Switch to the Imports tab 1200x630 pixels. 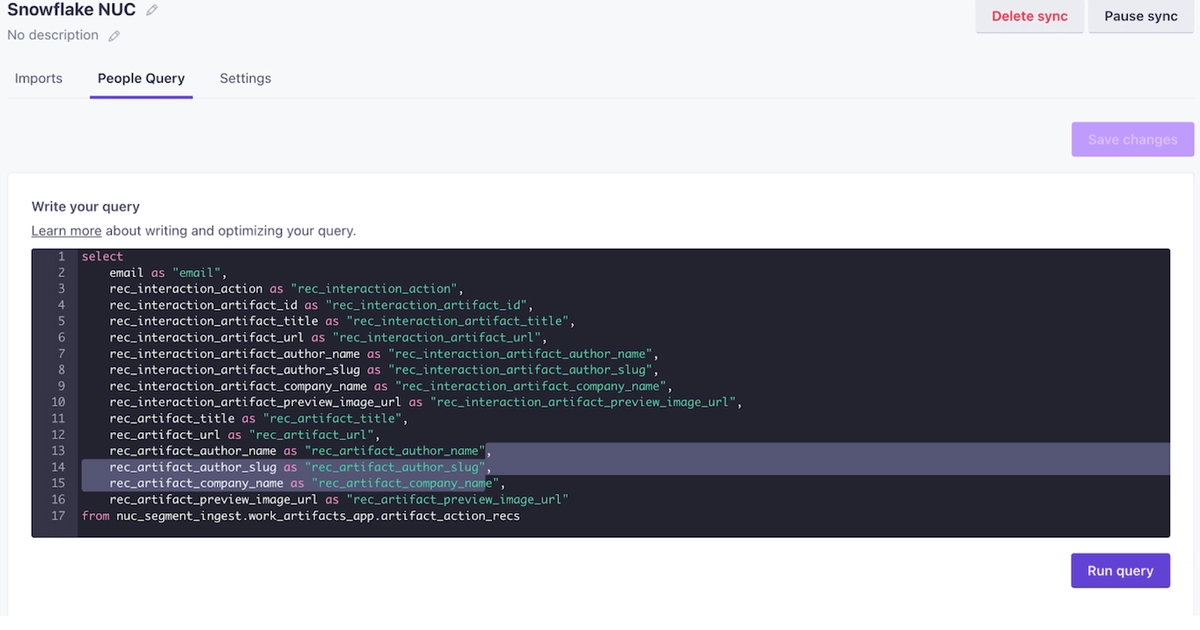pyautogui.click(x=38, y=78)
